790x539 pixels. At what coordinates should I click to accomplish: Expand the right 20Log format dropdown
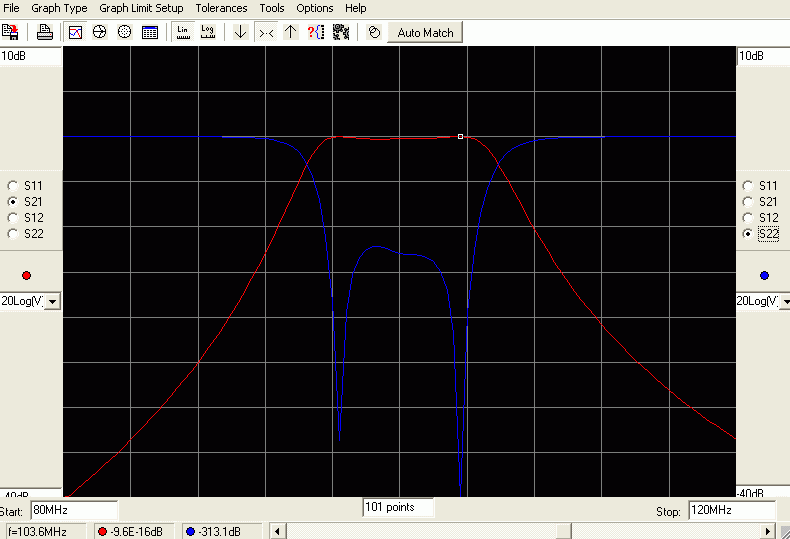(785, 302)
